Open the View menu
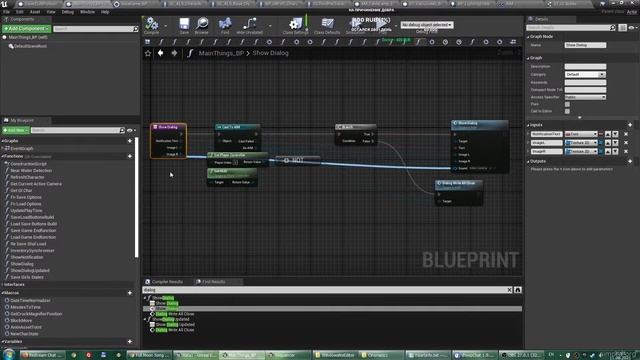 pyautogui.click(x=51, y=12)
